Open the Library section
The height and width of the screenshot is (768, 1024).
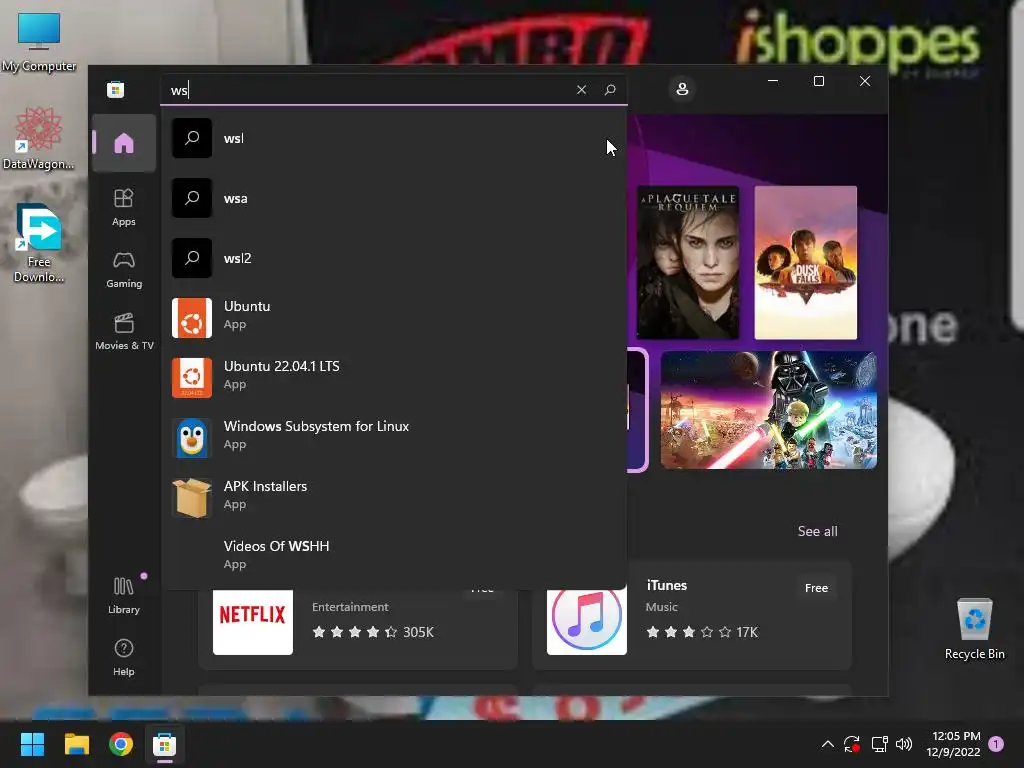(123, 595)
